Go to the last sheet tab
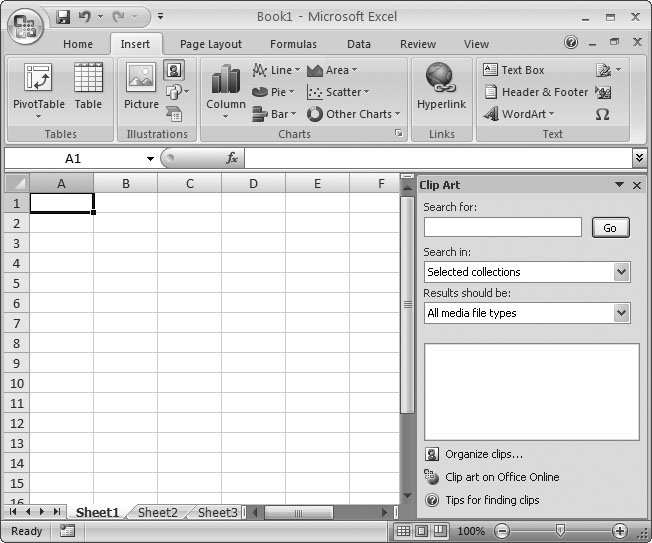The height and width of the screenshot is (543, 652). click(57, 512)
